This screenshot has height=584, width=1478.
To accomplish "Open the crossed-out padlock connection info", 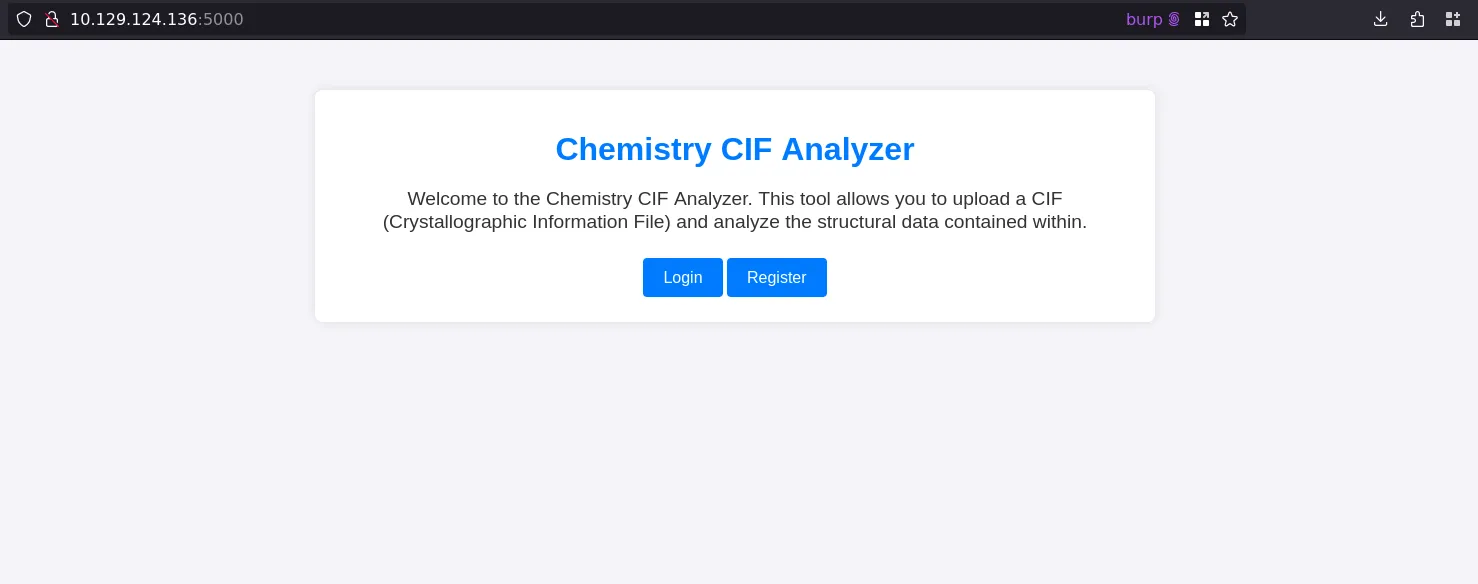I will [52, 19].
